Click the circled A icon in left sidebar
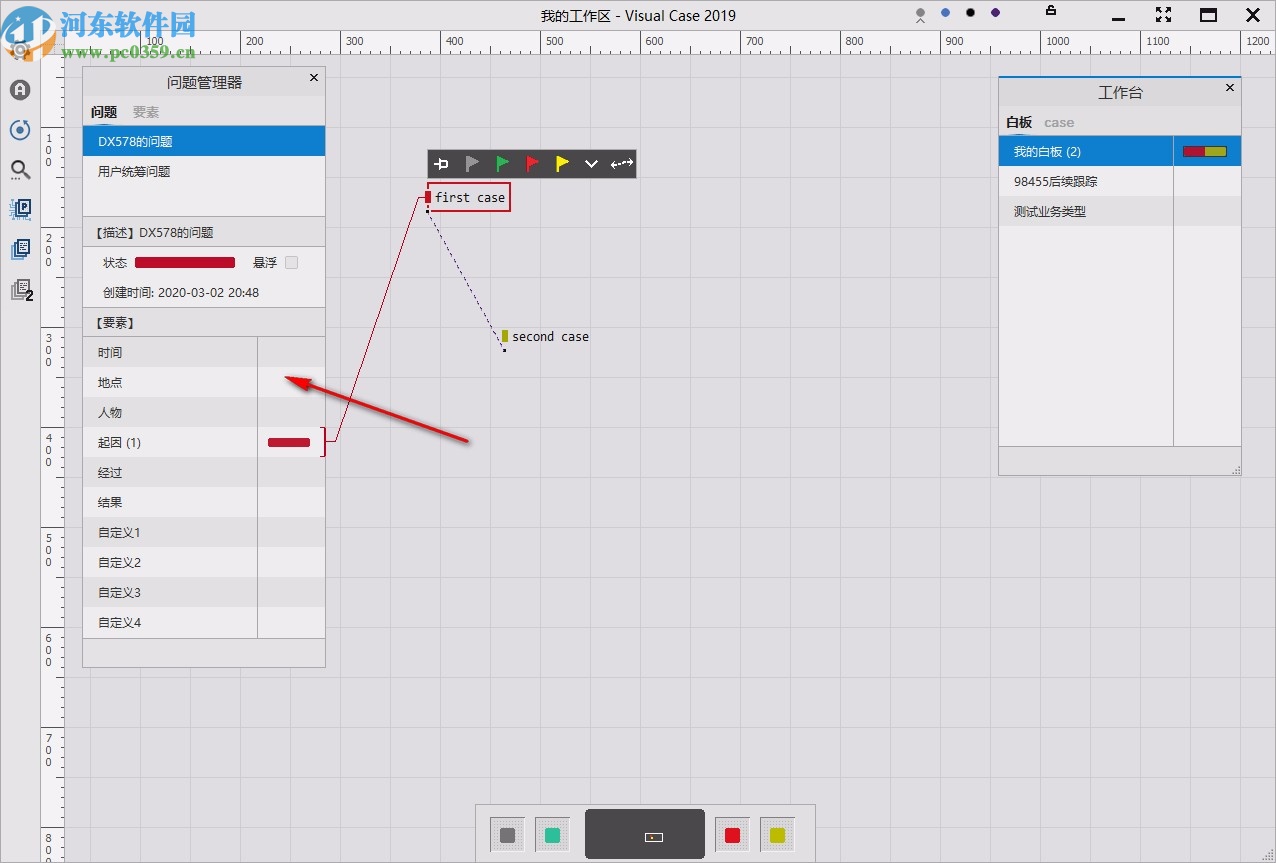 click(20, 90)
